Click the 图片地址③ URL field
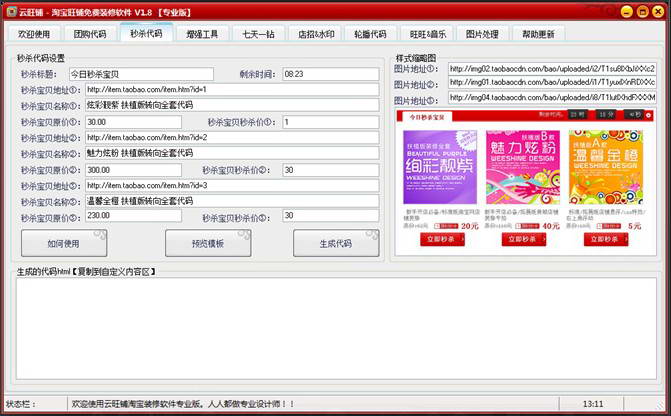This screenshot has height=416, width=671. pos(552,98)
